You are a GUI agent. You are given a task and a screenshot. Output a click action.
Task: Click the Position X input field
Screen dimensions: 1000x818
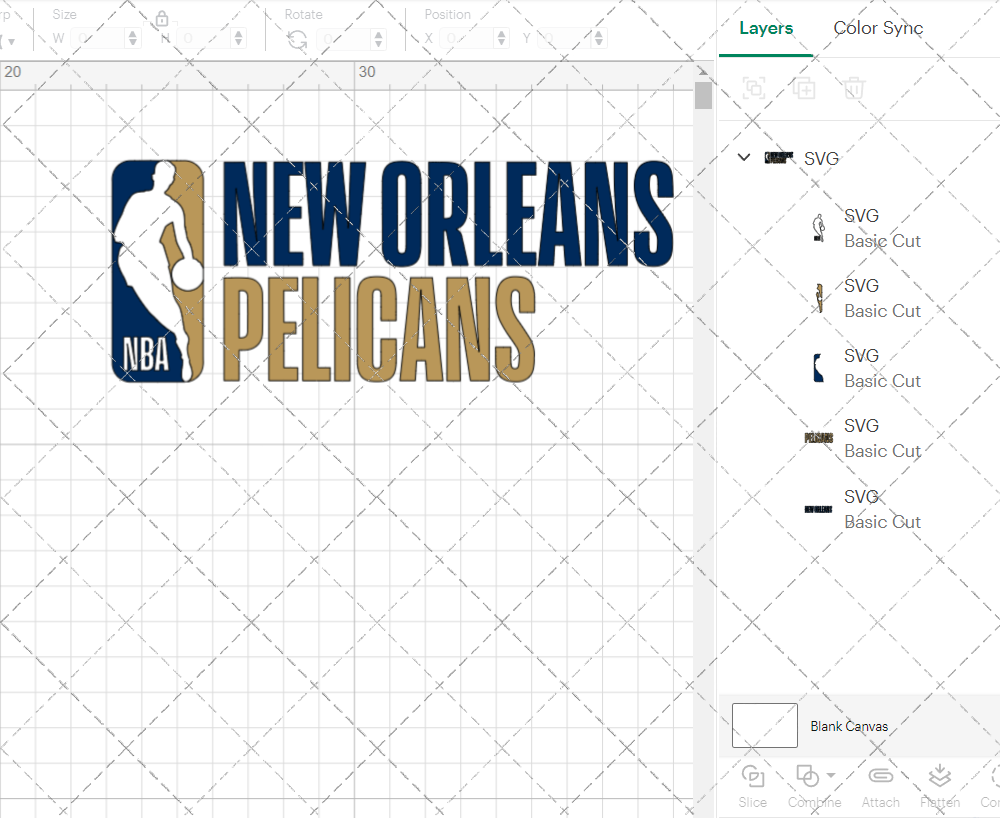click(467, 38)
